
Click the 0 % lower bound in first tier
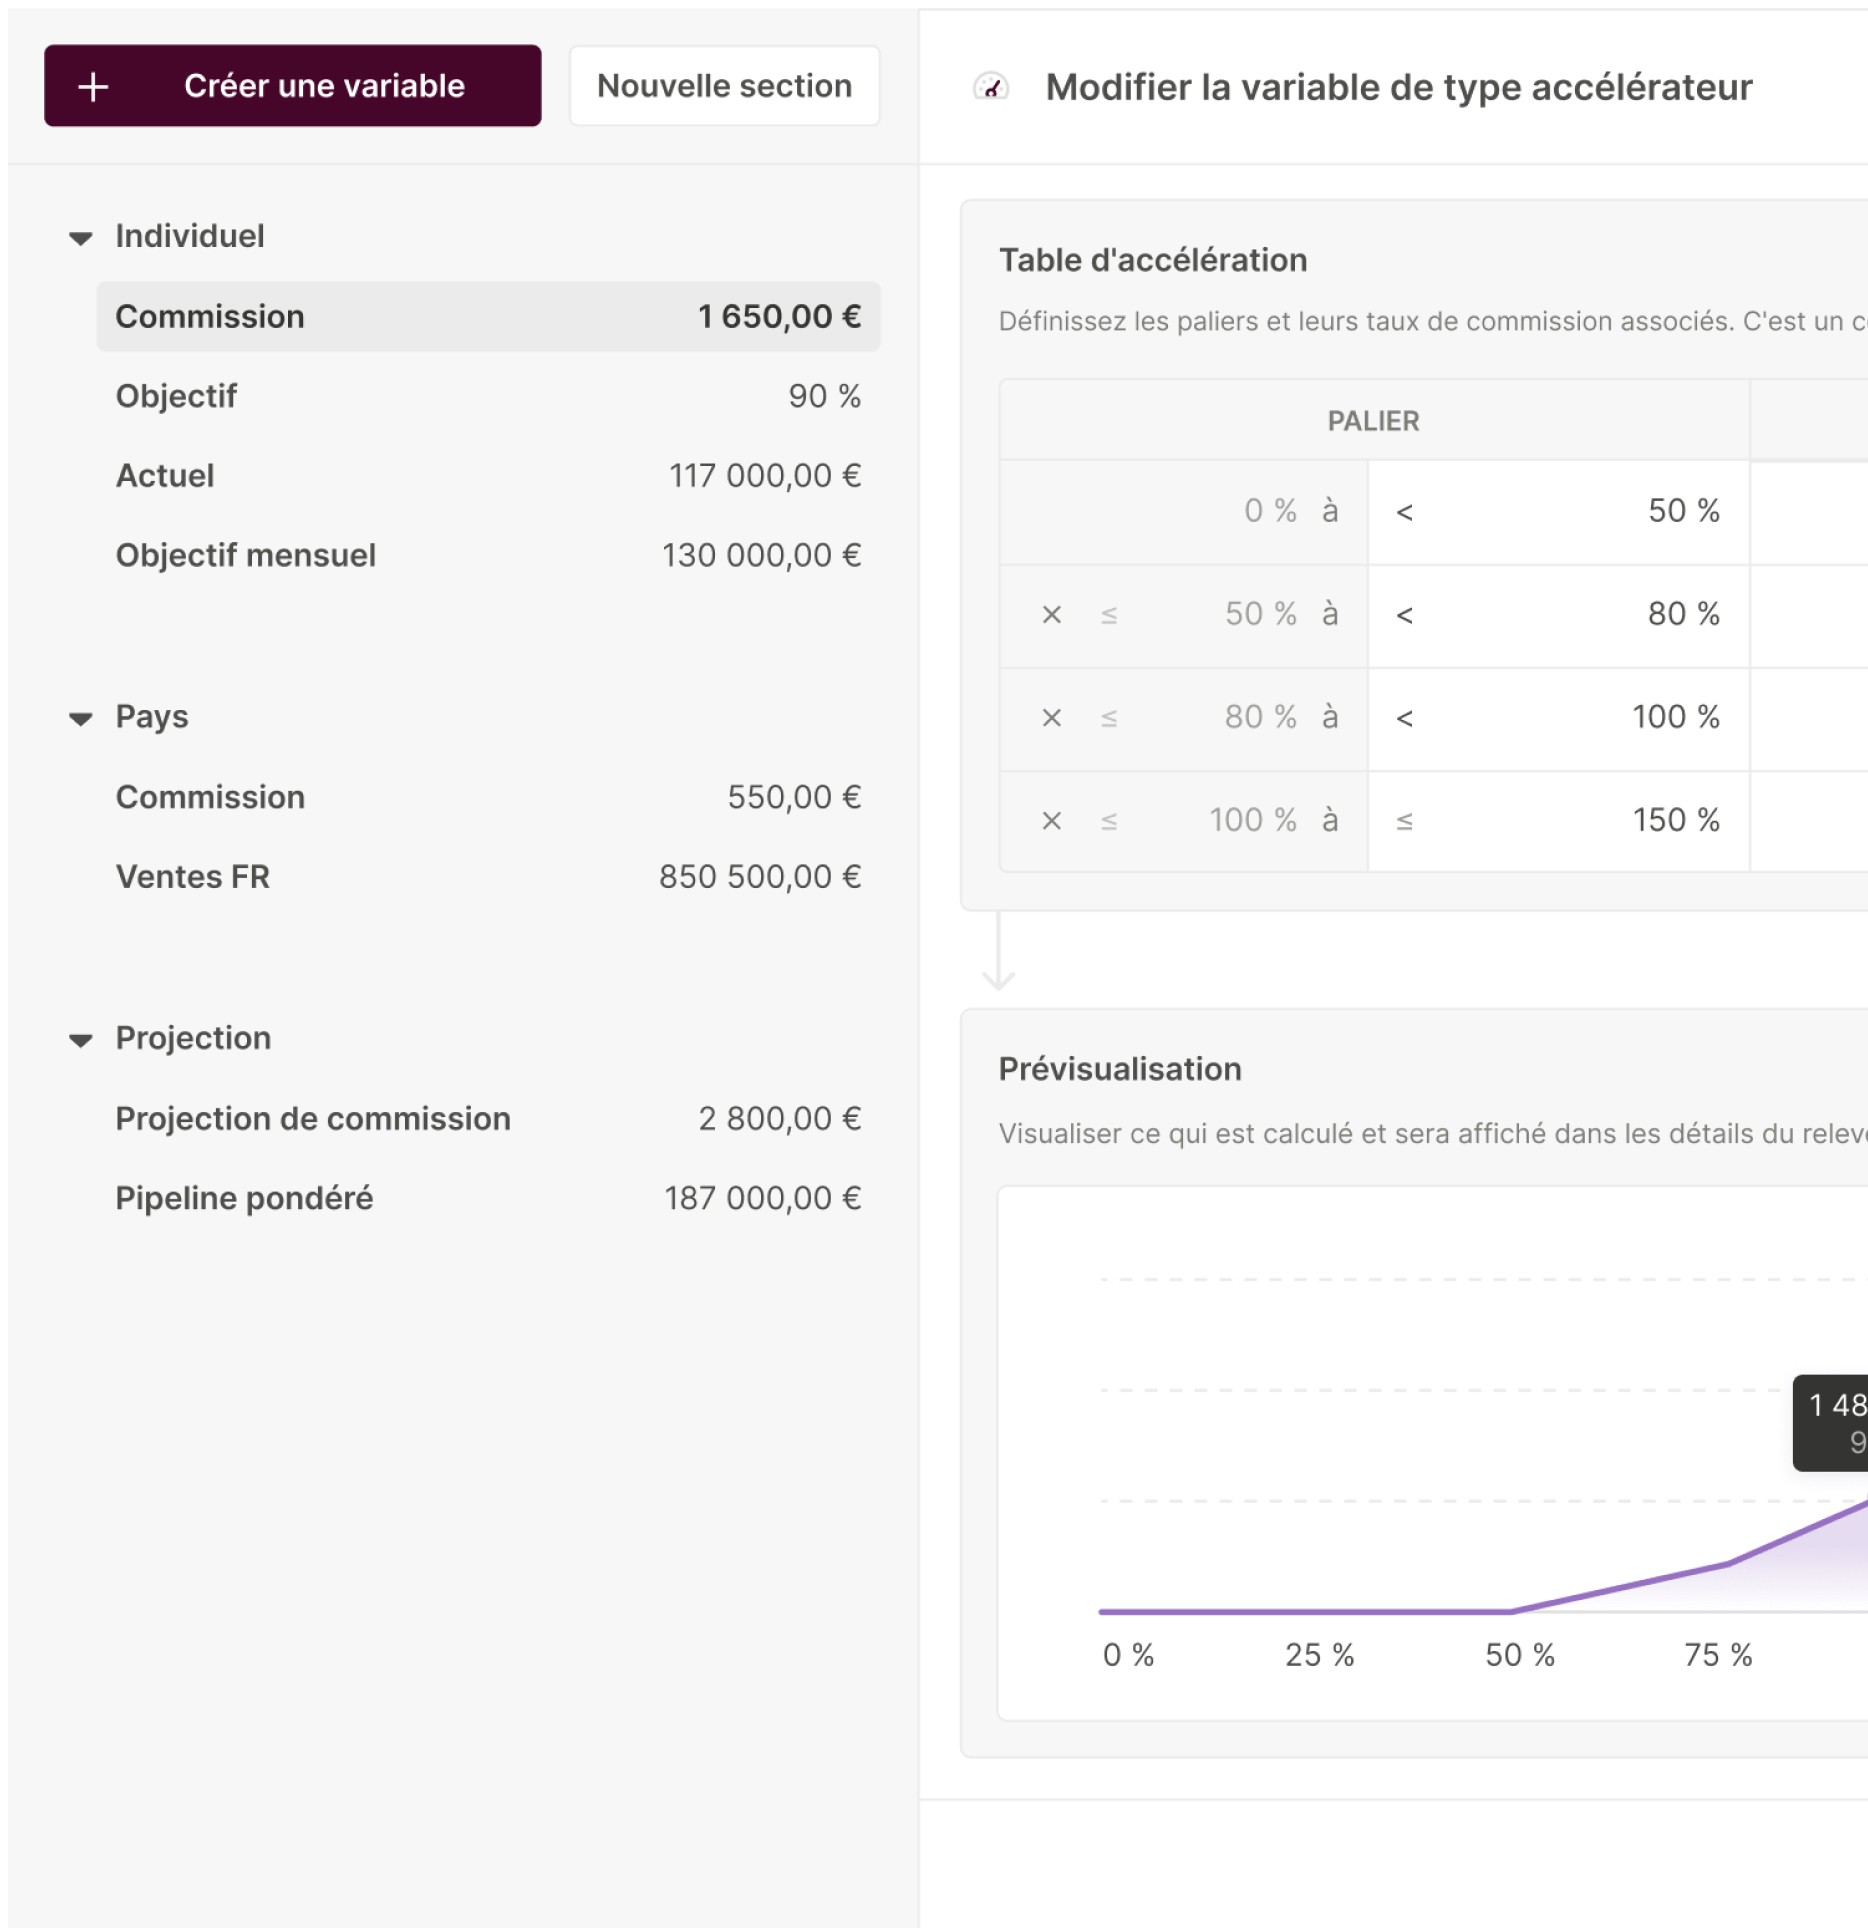coord(1270,511)
